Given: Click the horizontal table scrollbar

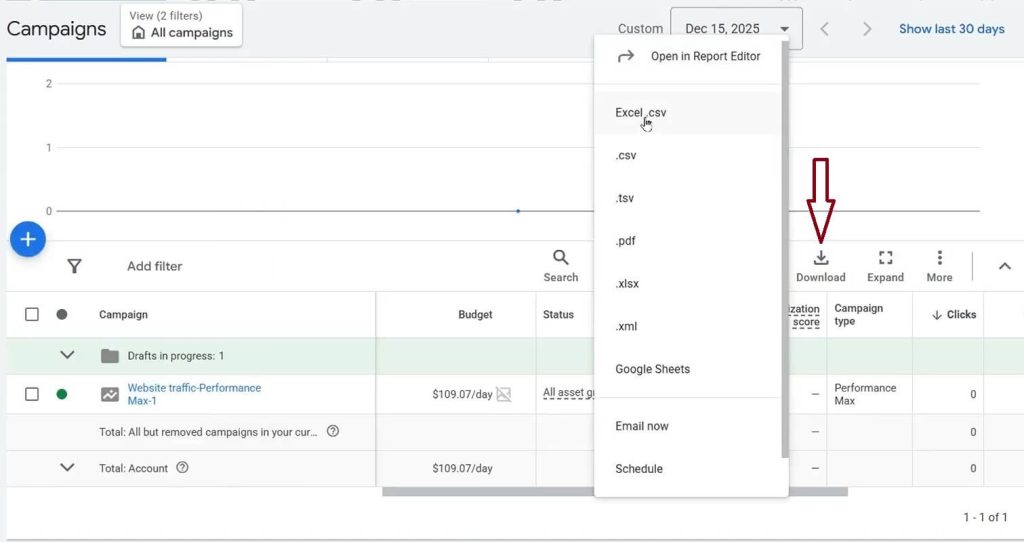Looking at the screenshot, I should (x=615, y=492).
